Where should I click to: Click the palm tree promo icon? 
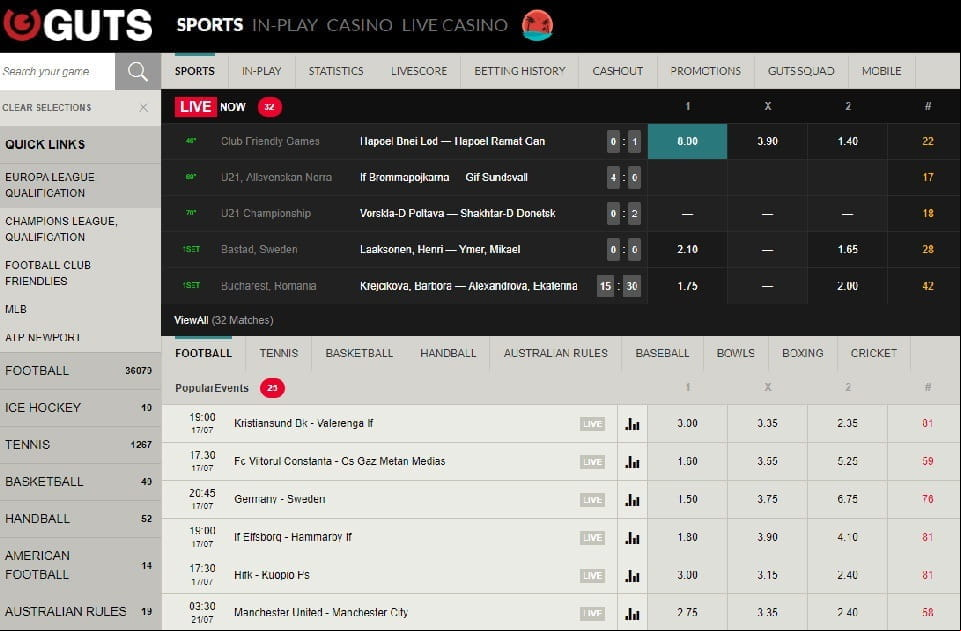537,25
